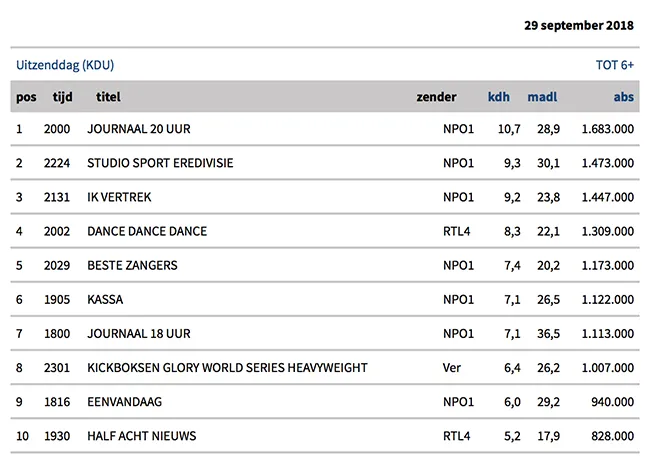Click the 1.683.000 viewers value
The image size is (650, 459).
(x=608, y=129)
